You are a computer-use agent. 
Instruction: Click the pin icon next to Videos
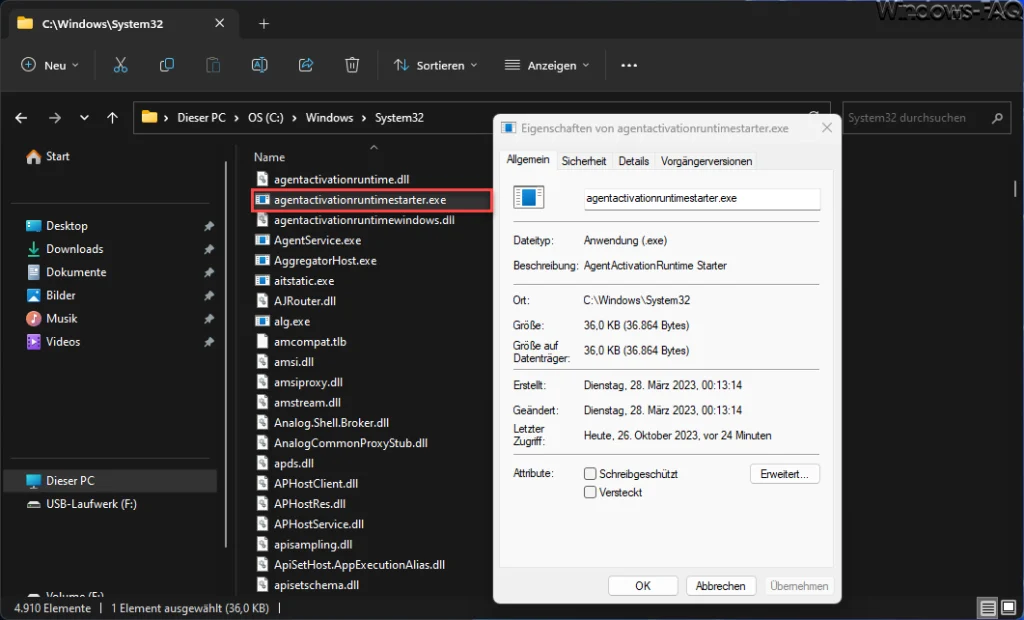tap(209, 342)
